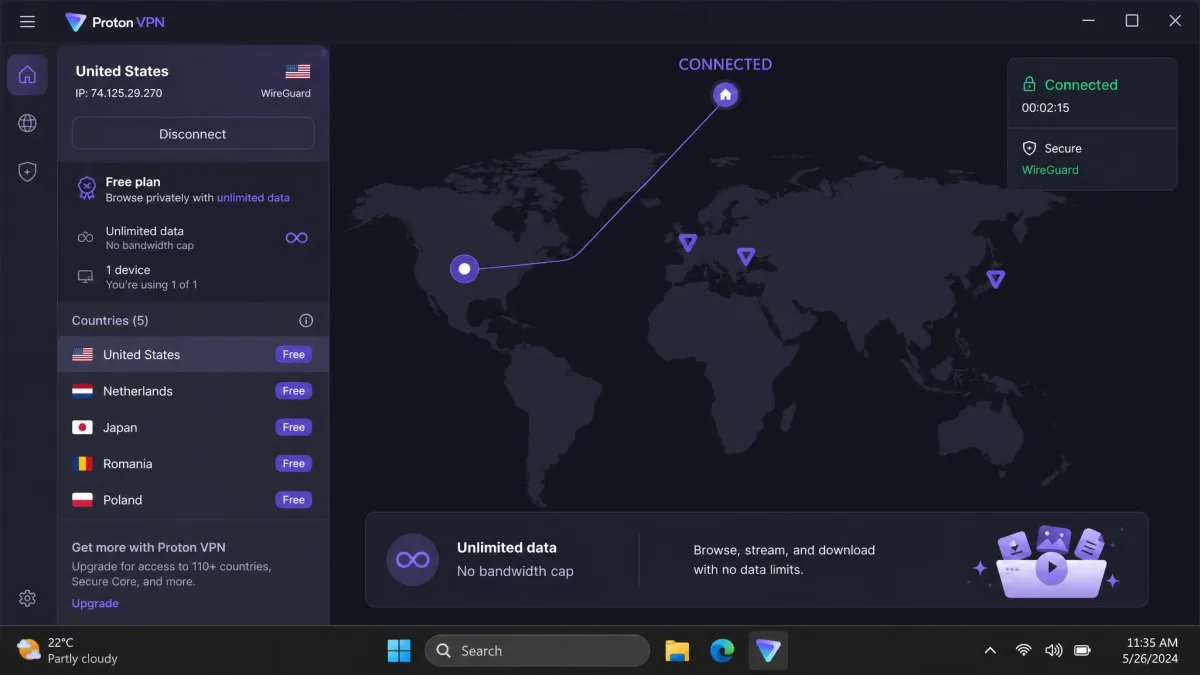The width and height of the screenshot is (1200, 675).
Task: Follow the unlimited data link
Action: (x=253, y=198)
